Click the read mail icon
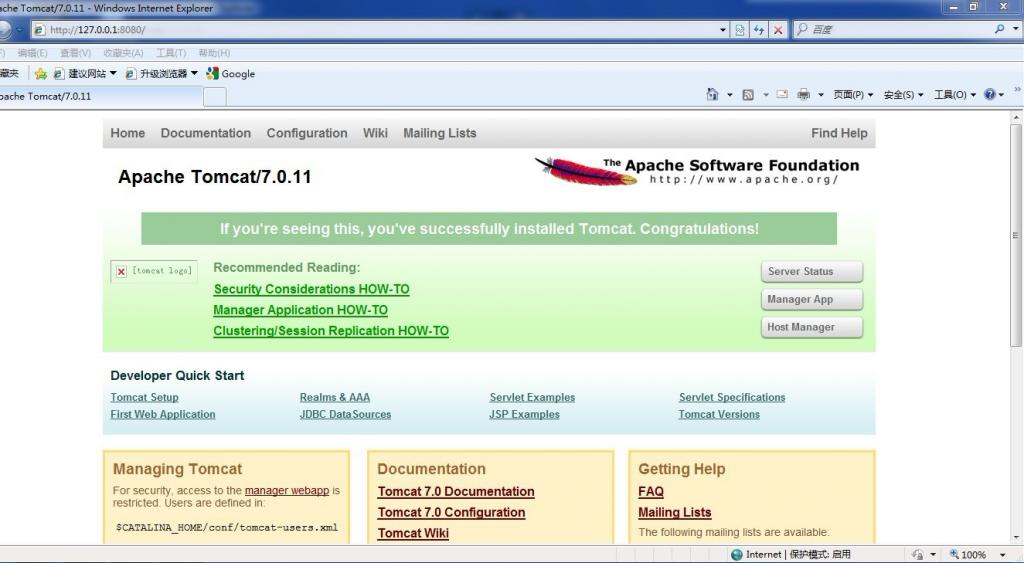Screen dimensions: 1024x563 [x=782, y=95]
